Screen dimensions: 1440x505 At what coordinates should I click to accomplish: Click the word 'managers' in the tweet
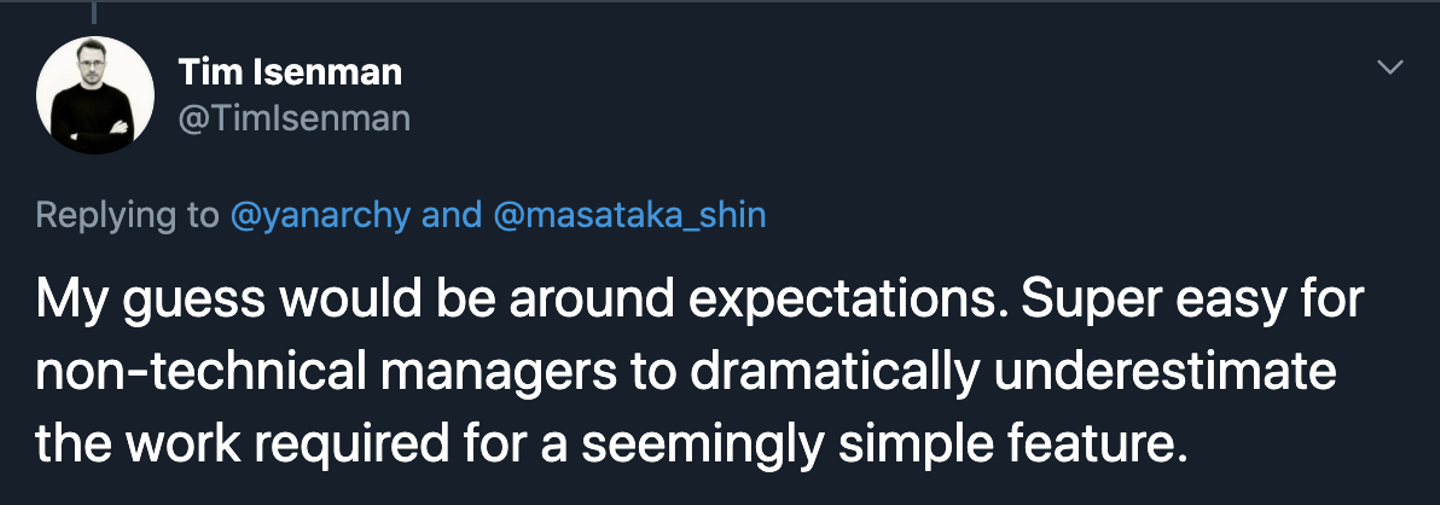point(498,372)
